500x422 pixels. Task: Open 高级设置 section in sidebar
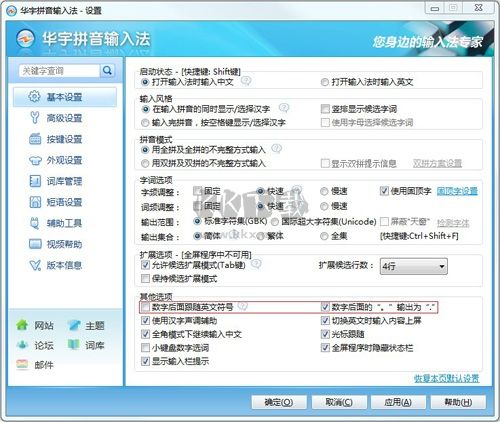(64, 118)
